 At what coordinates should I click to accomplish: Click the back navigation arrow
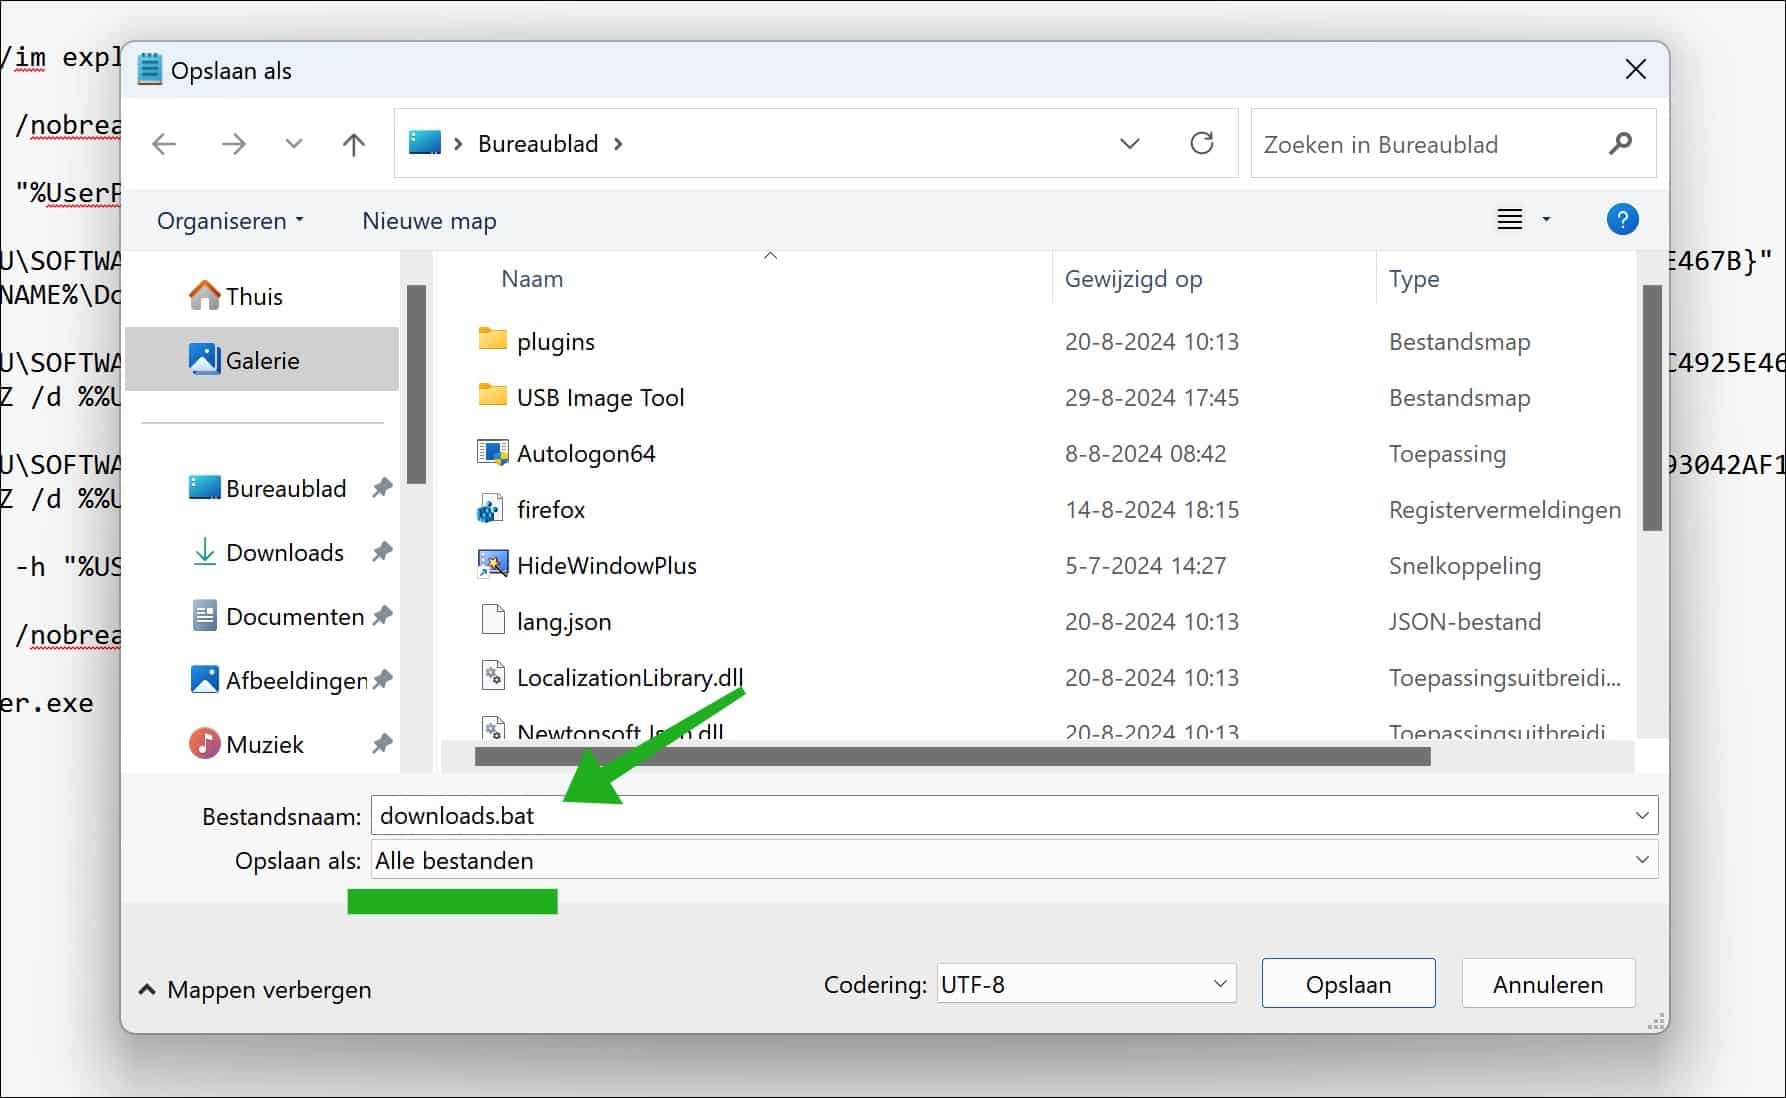click(164, 143)
